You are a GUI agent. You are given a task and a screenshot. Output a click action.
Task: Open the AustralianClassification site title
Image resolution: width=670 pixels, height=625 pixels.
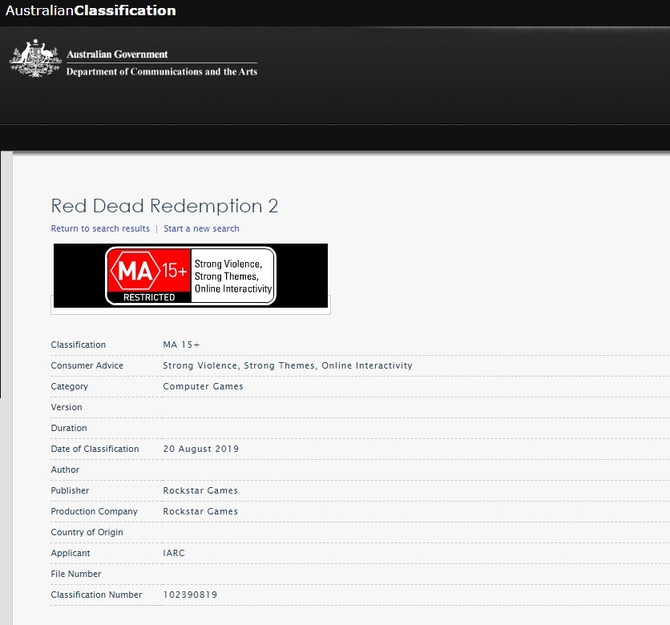pyautogui.click(x=91, y=10)
